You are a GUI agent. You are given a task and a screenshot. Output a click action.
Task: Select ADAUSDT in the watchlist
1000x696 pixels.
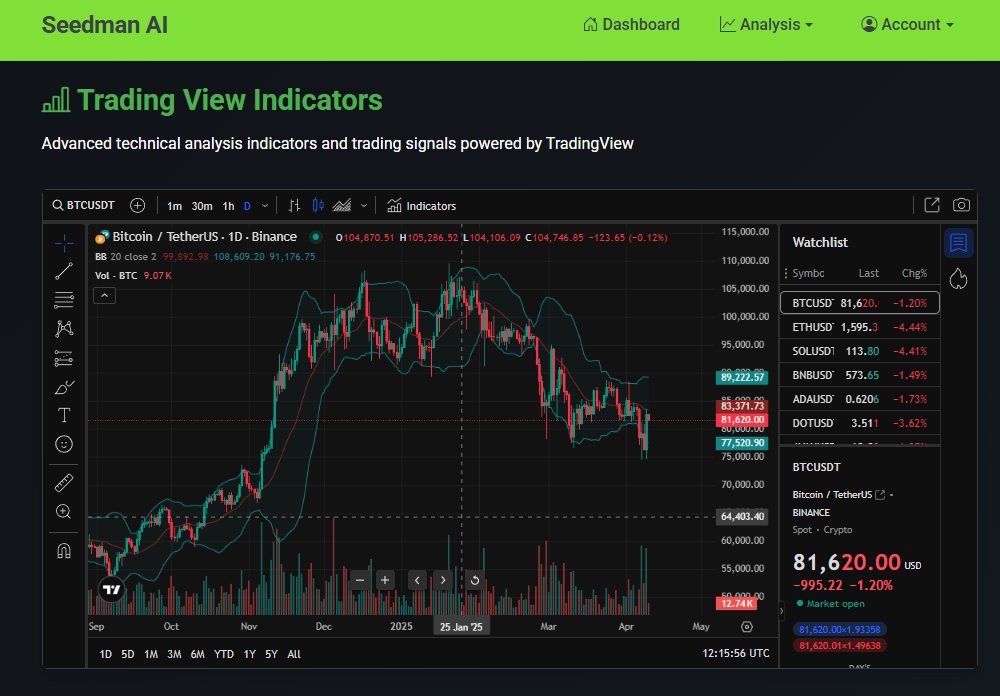(860, 399)
